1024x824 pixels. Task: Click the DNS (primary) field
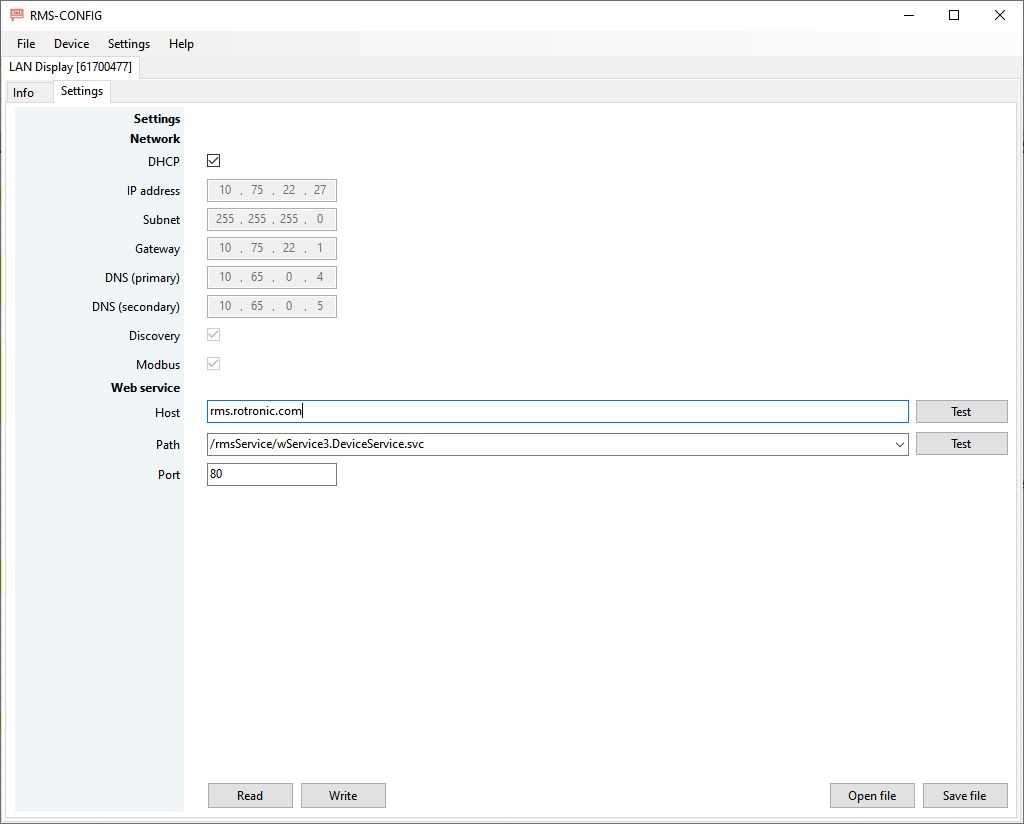pos(272,277)
